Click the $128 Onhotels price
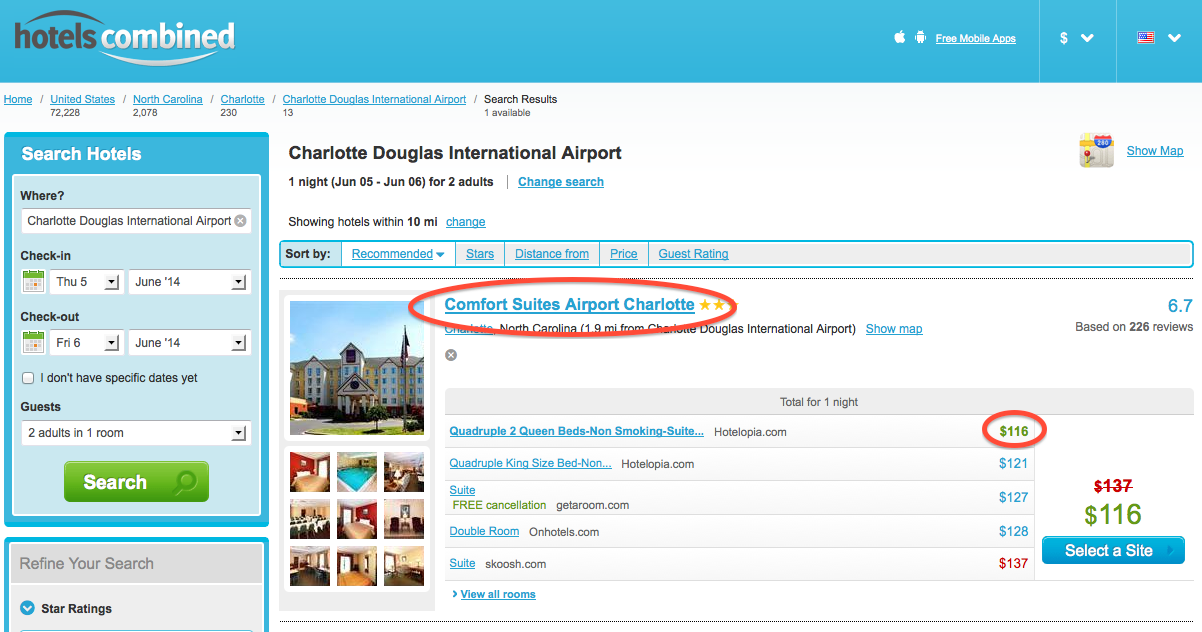The height and width of the screenshot is (632, 1202). [1014, 531]
